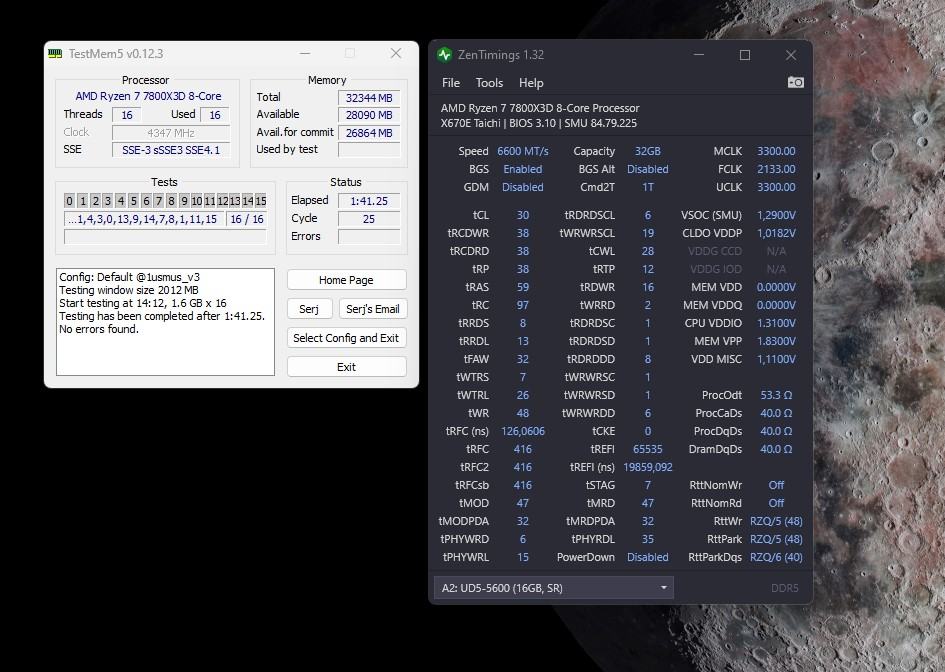Click the Cycle value 25 field
The height and width of the screenshot is (672, 945).
click(x=369, y=219)
